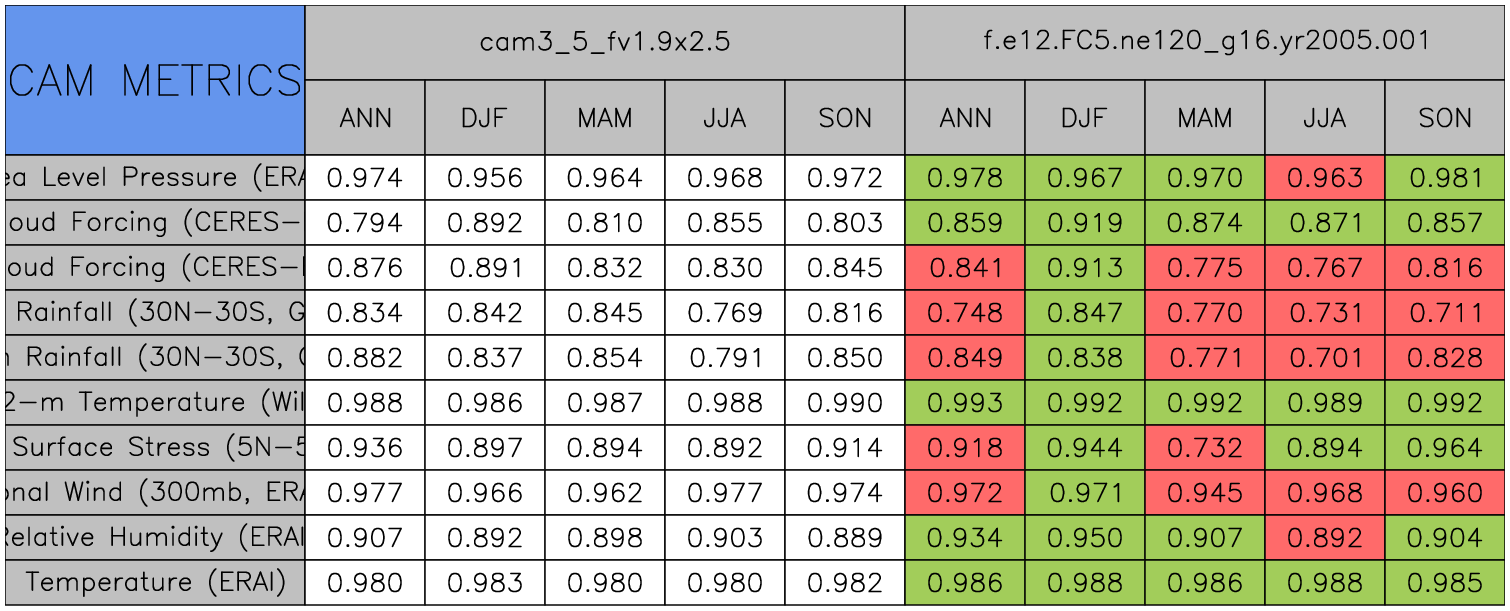
Task: Click the Zonal Wind 300mb row label
Action: (155, 493)
